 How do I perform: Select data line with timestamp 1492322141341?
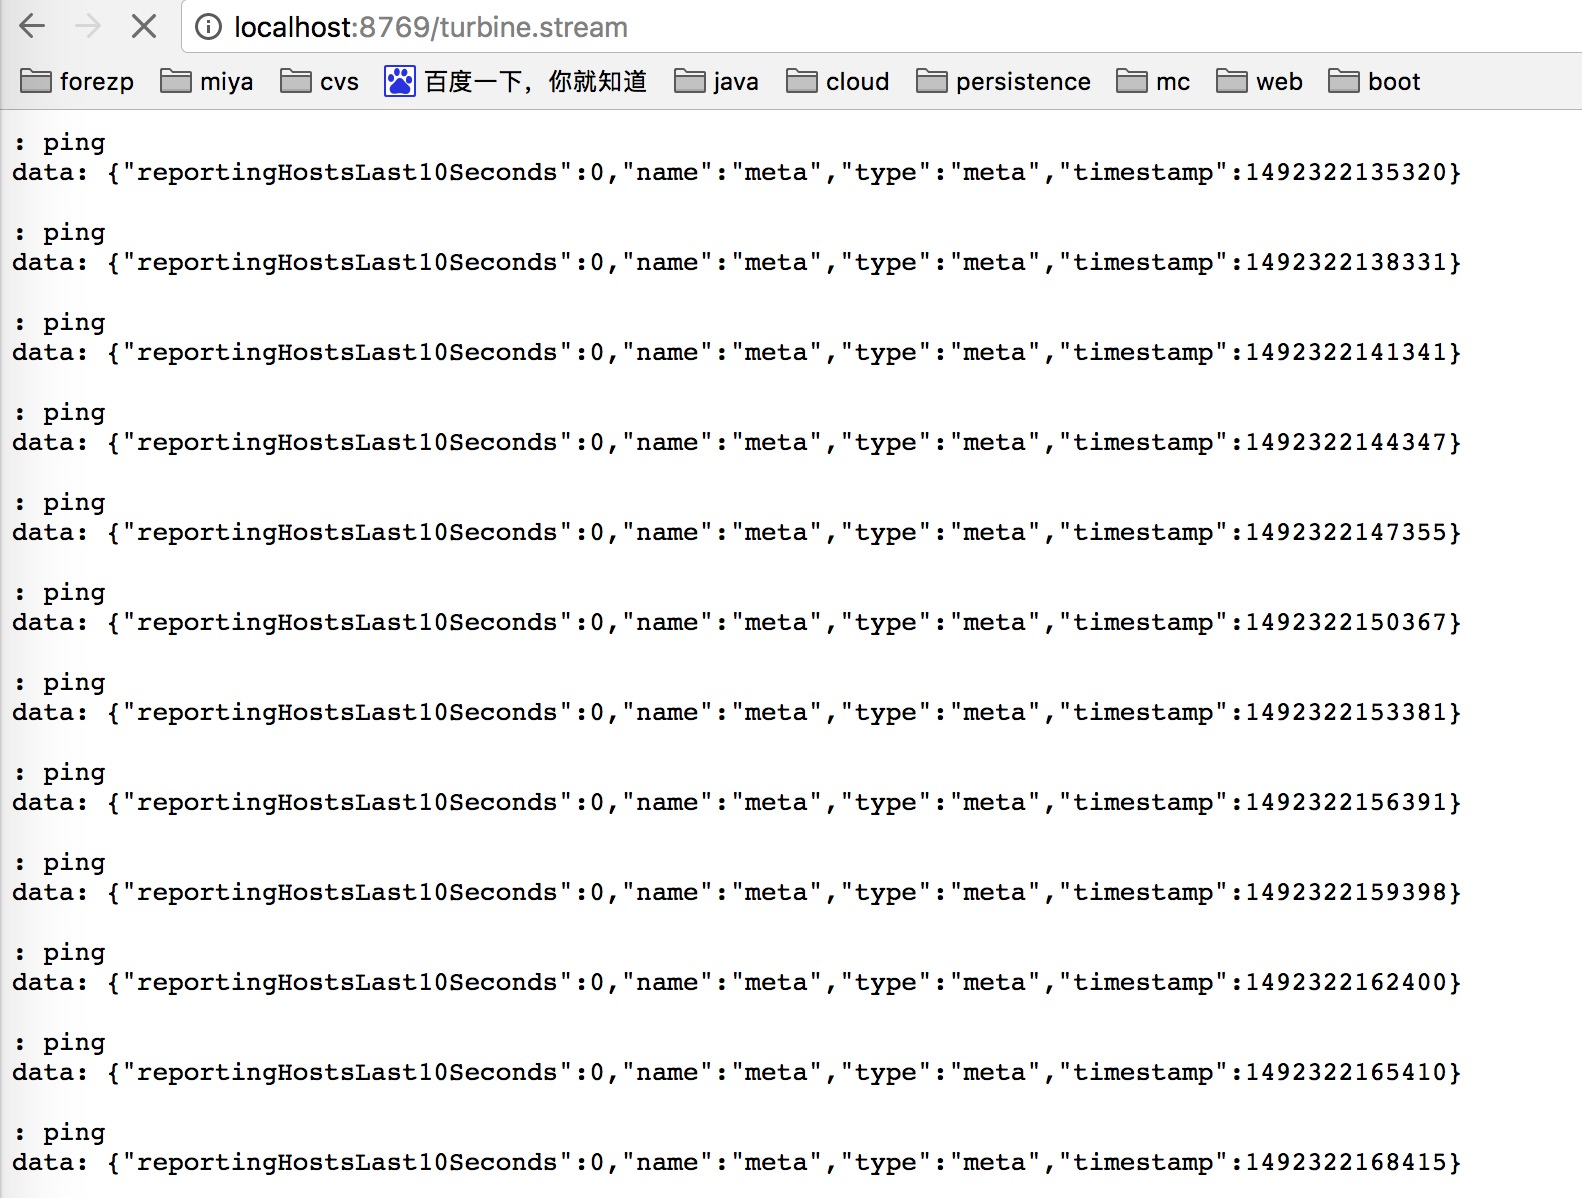(x=736, y=352)
